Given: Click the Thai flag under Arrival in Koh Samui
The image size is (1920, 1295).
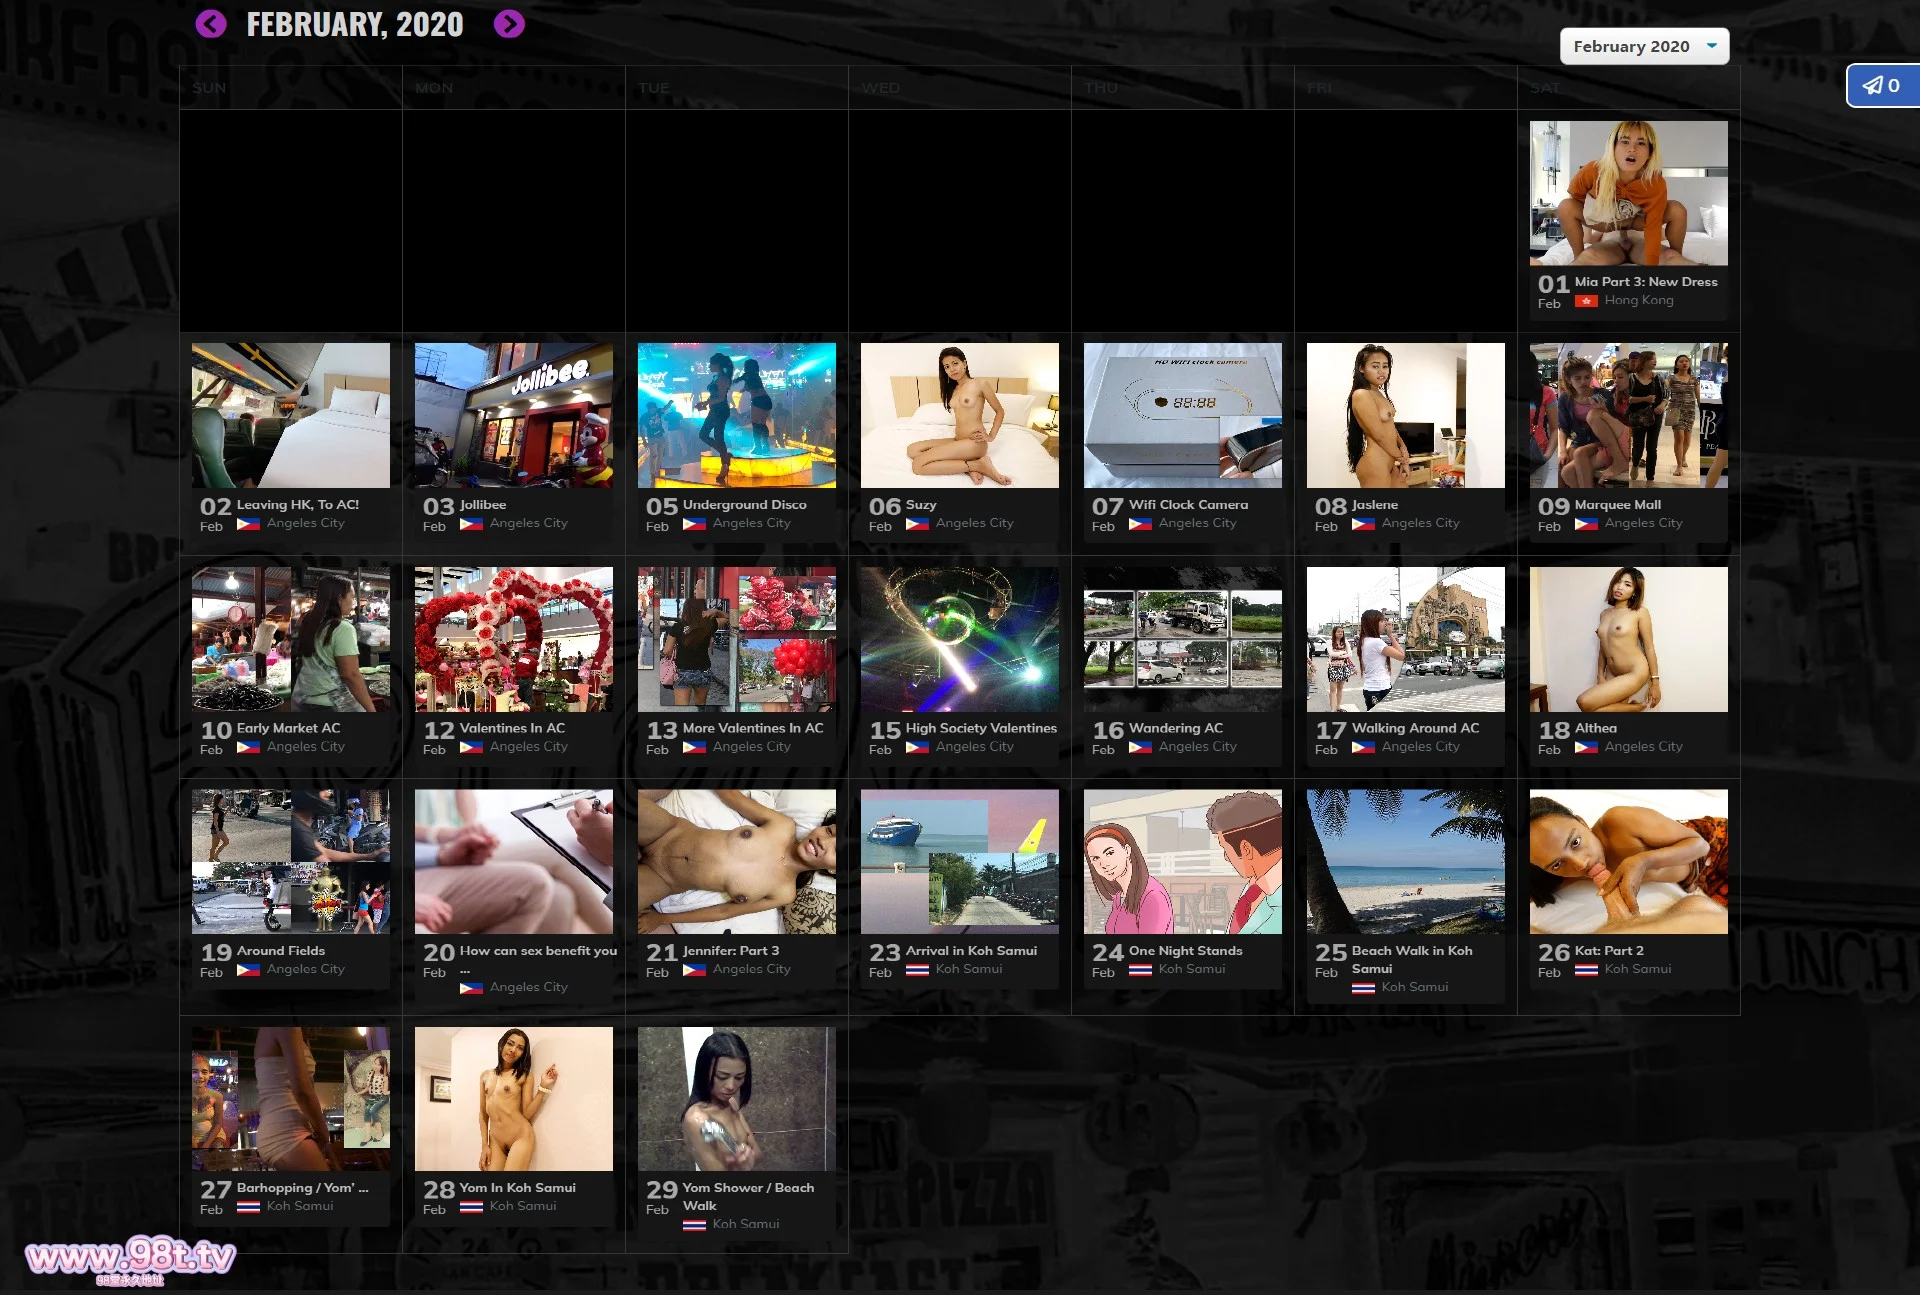Looking at the screenshot, I should (x=917, y=970).
